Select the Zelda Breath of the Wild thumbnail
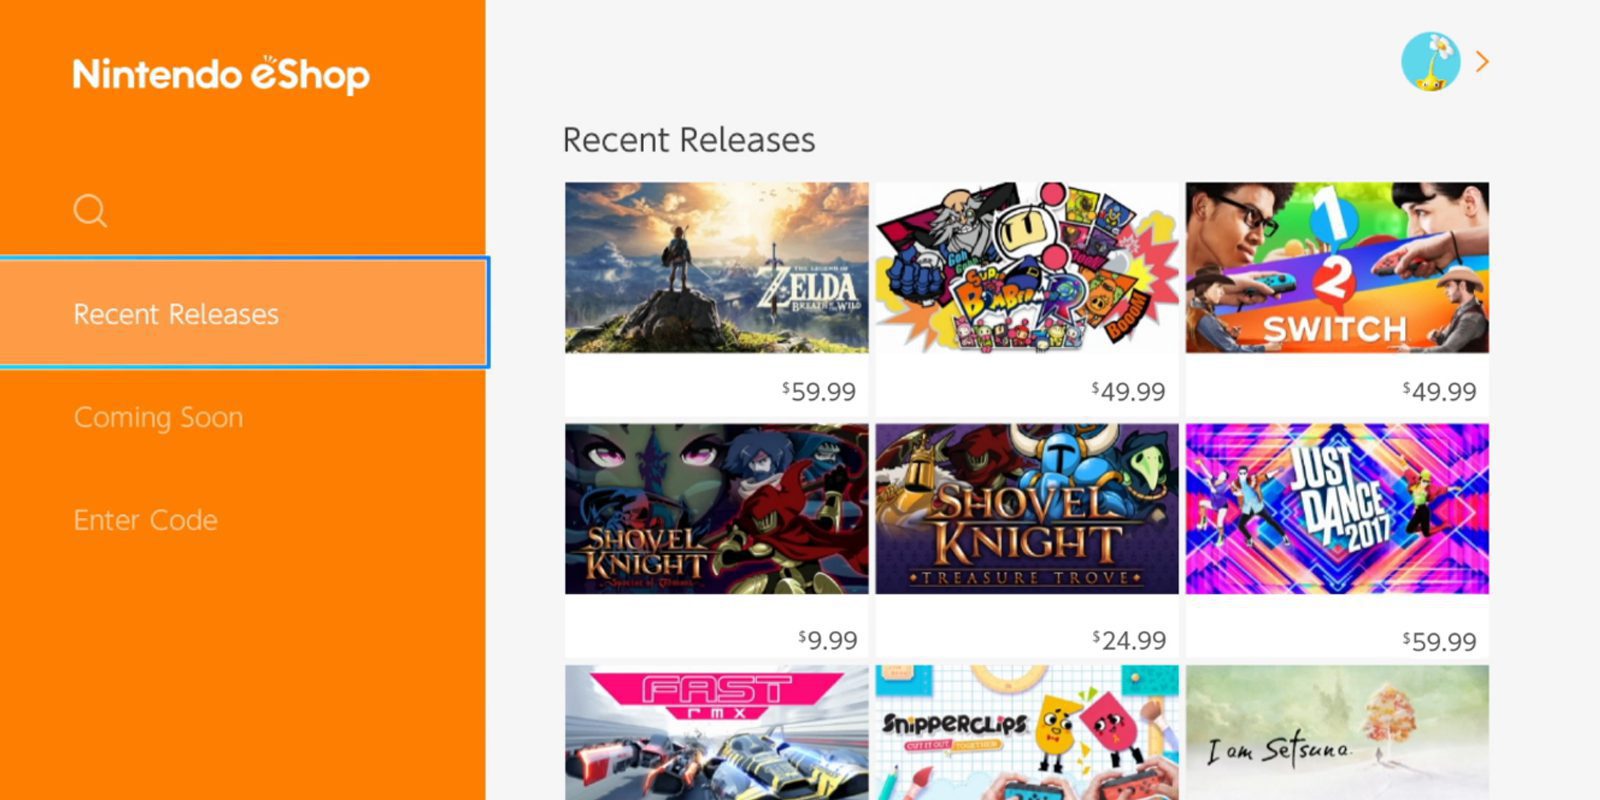The width and height of the screenshot is (1600, 800). tap(714, 267)
